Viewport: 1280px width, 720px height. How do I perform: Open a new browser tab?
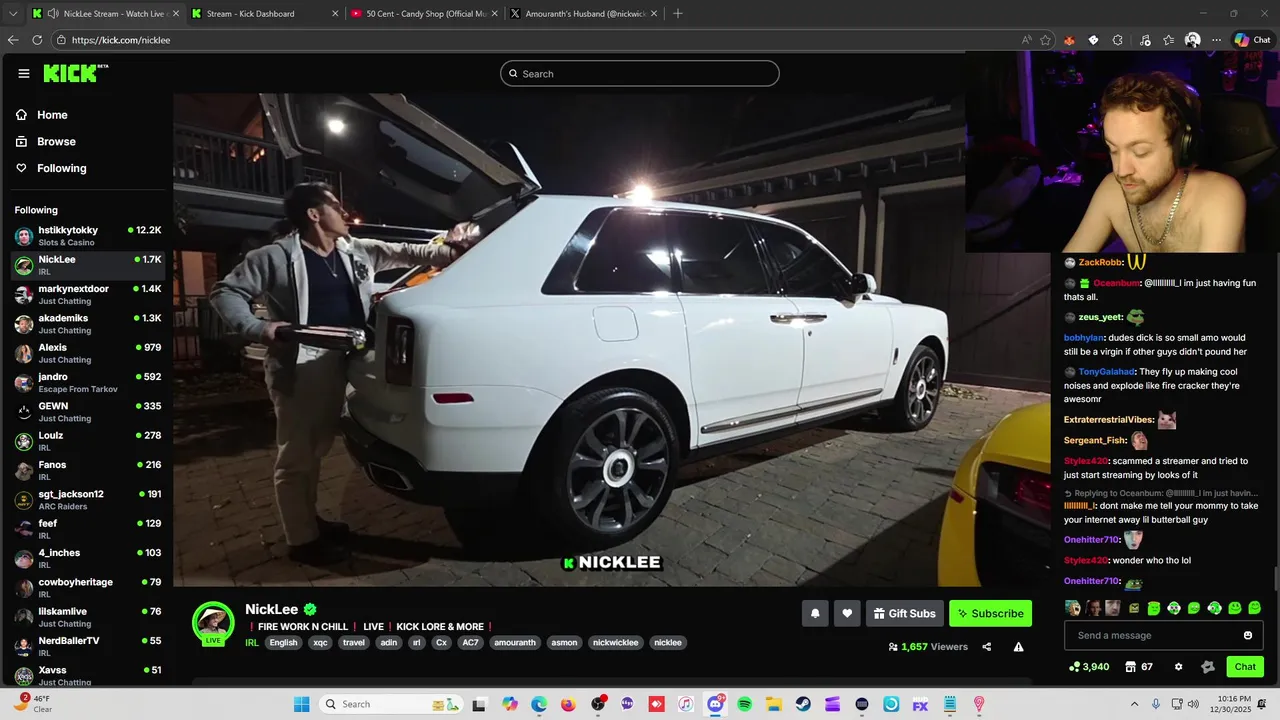pos(678,14)
